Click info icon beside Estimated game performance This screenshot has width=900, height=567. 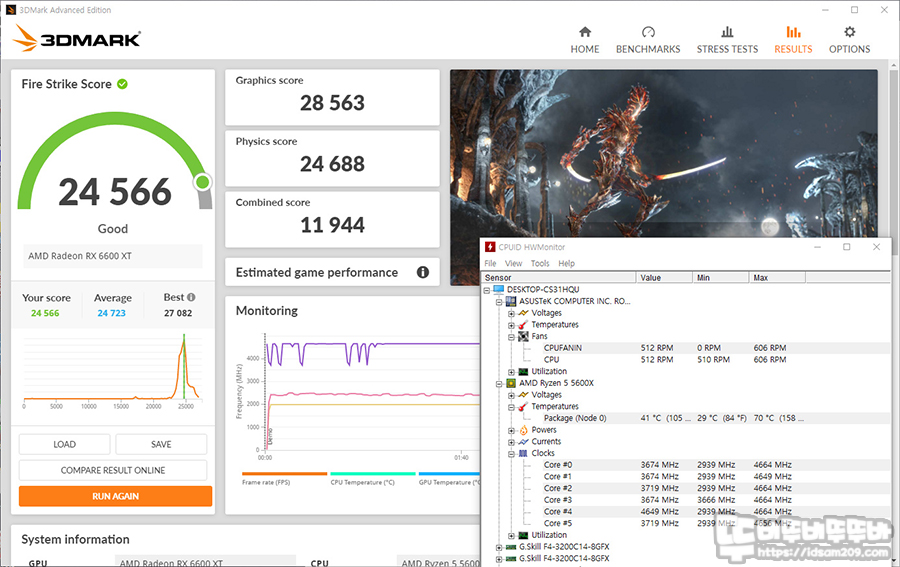(423, 272)
